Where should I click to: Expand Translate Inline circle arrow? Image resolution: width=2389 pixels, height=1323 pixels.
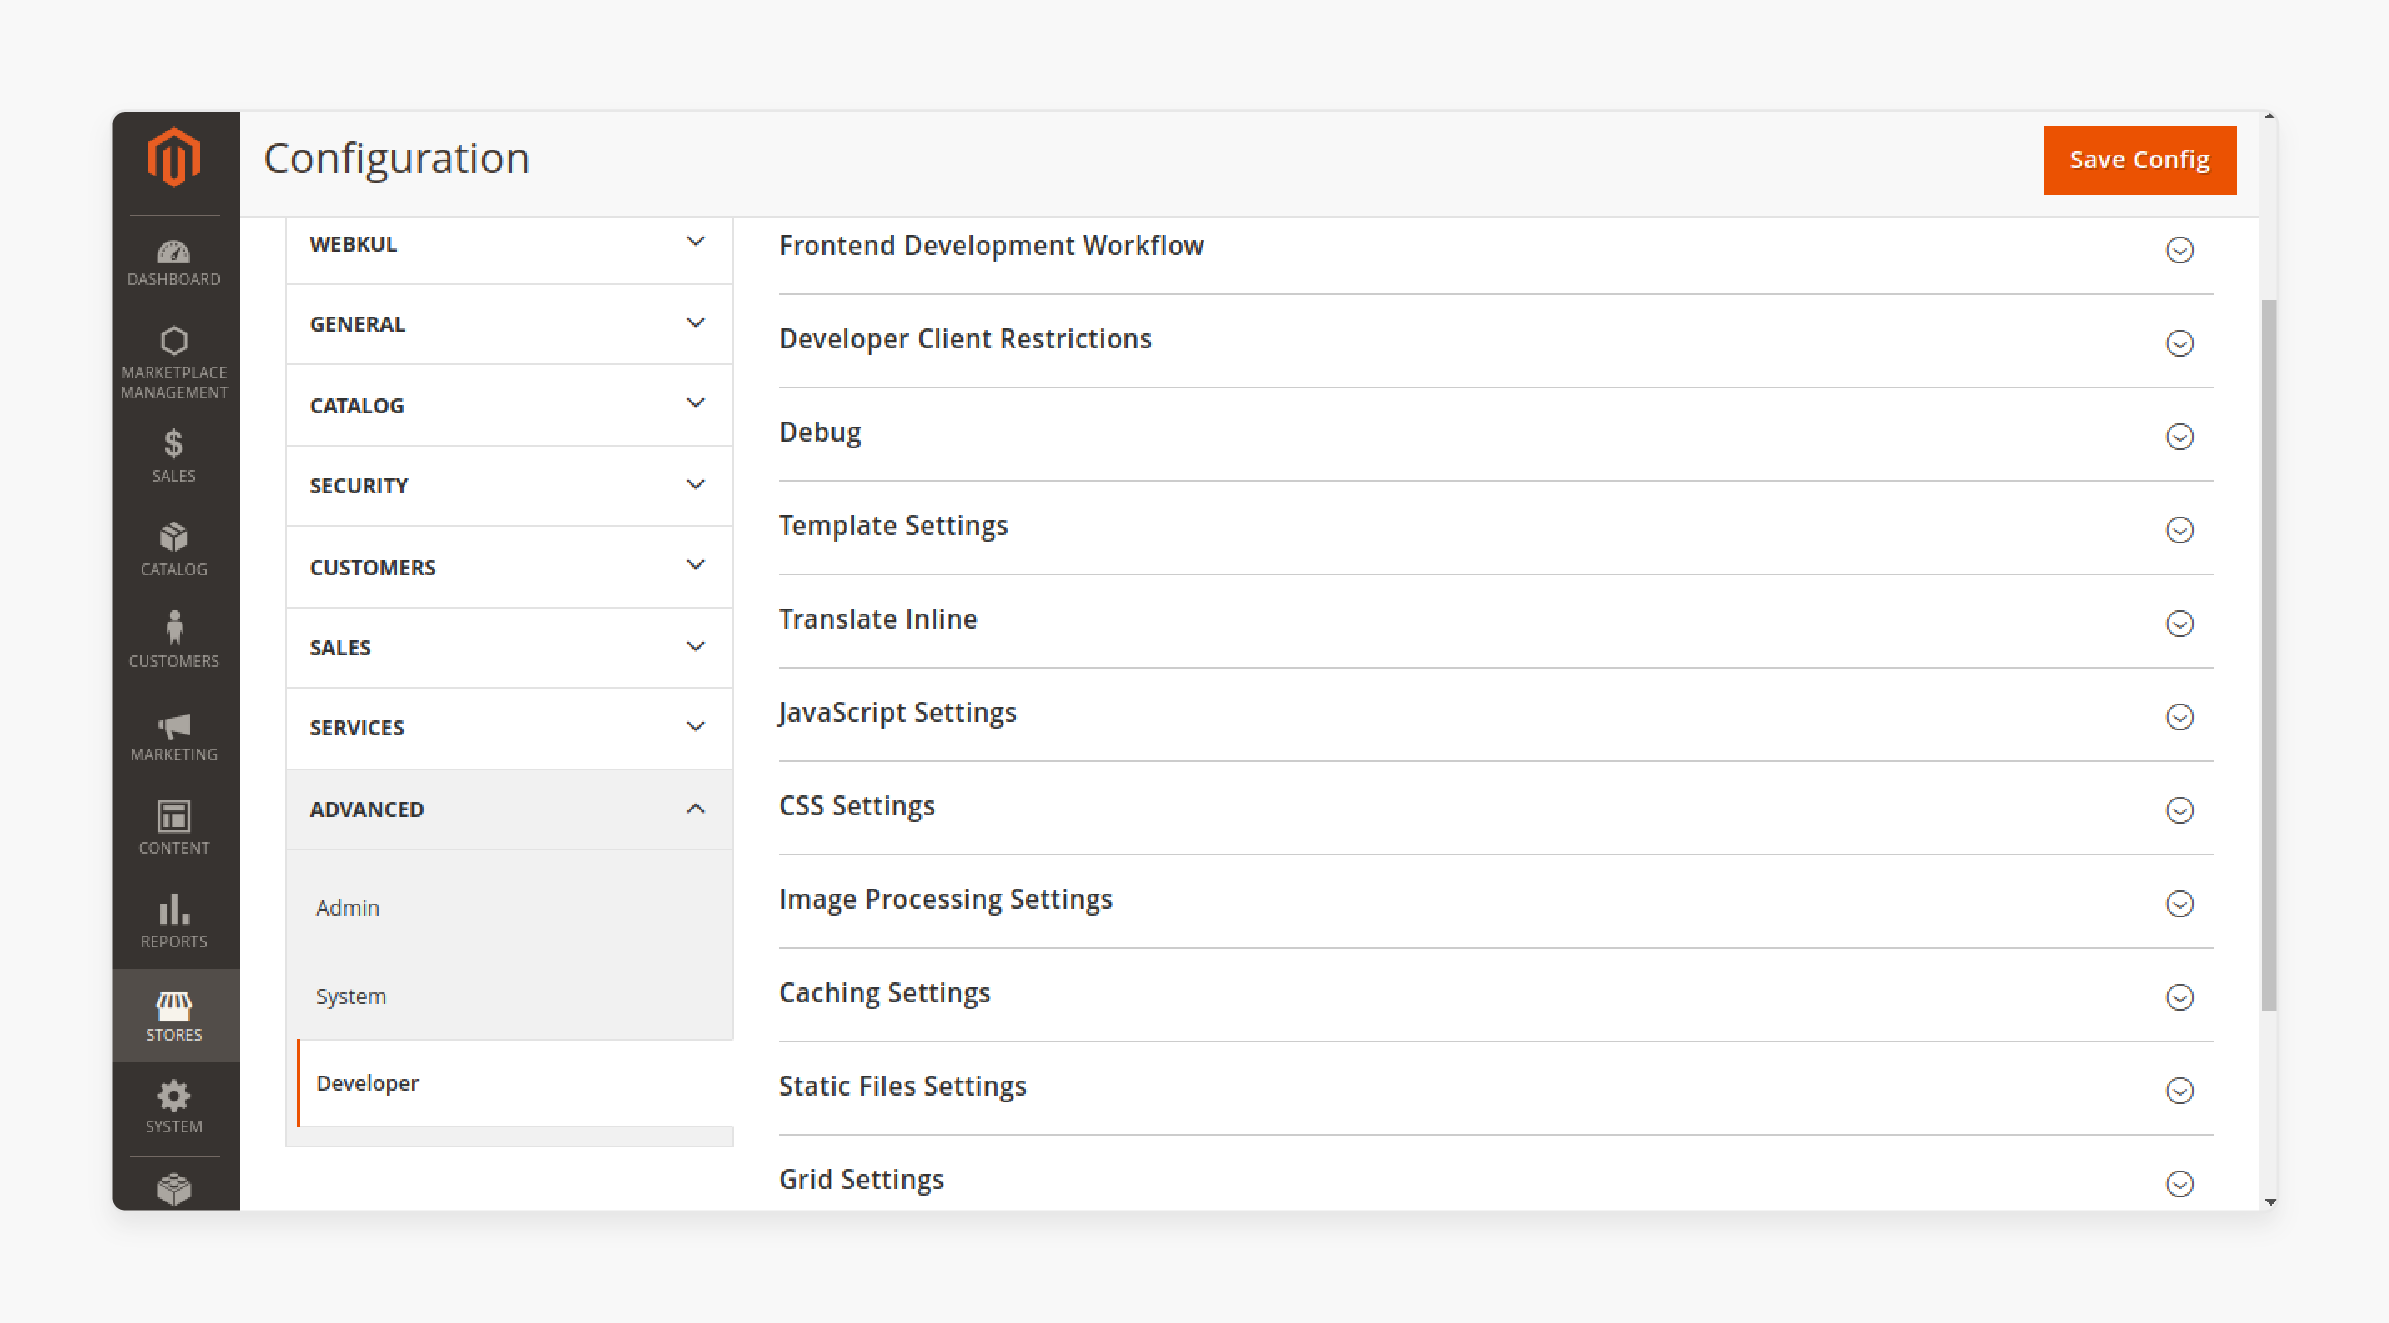tap(2180, 624)
